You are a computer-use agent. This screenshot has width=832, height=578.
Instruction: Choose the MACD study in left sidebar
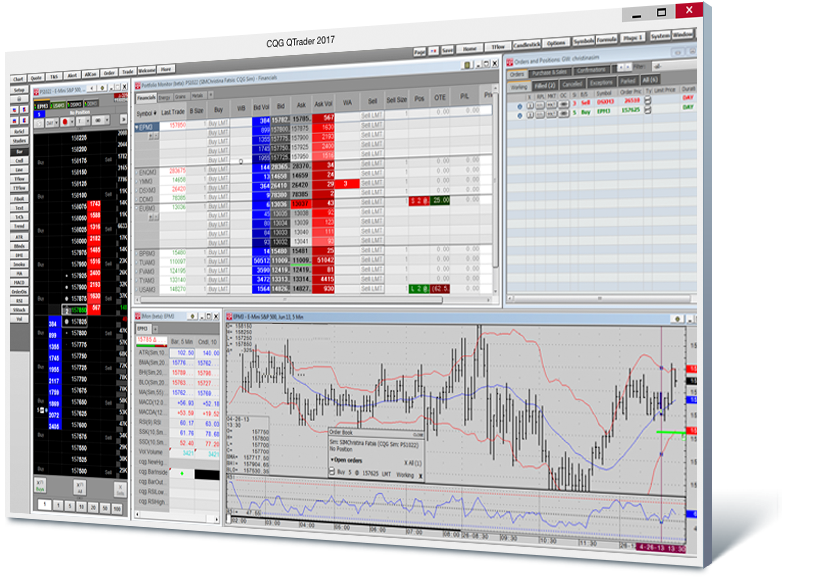click(18, 282)
